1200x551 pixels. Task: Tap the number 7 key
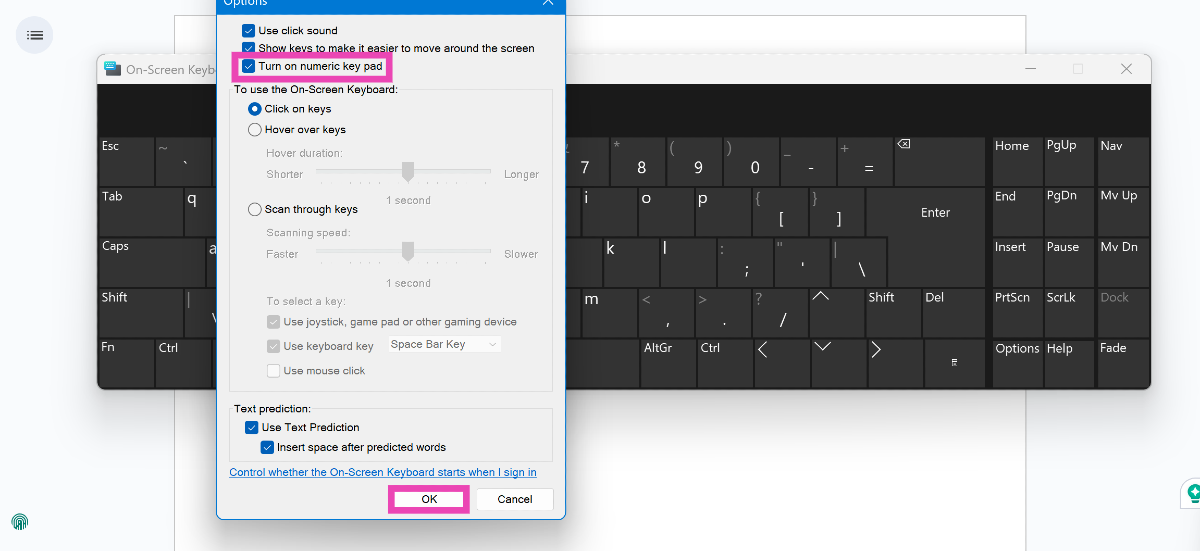[585, 161]
